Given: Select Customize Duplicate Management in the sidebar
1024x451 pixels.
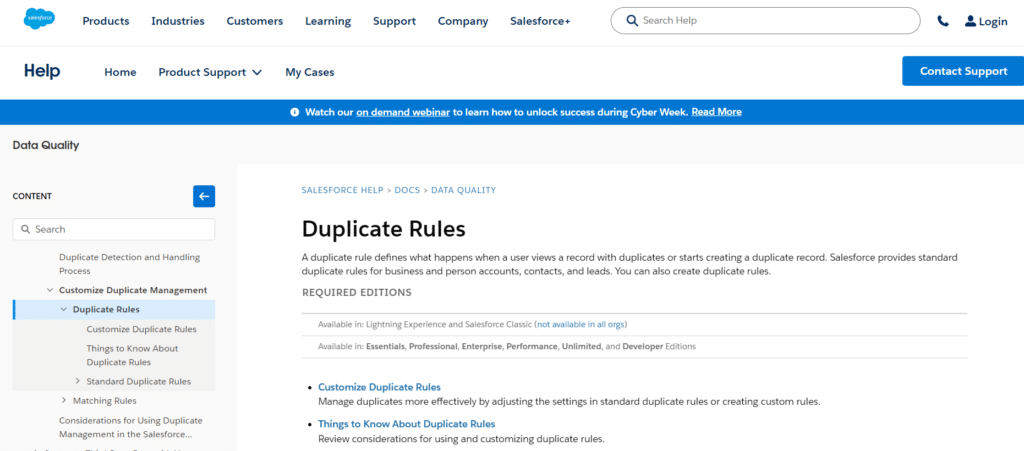Looking at the screenshot, I should pyautogui.click(x=133, y=290).
